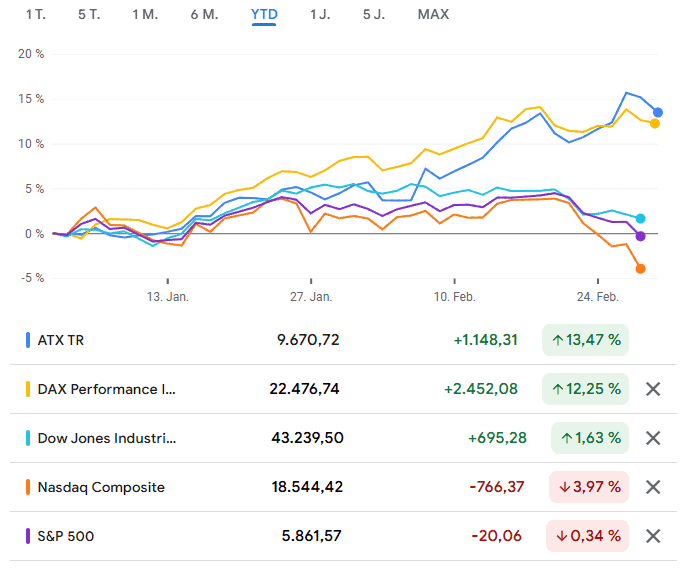Image resolution: width=686 pixels, height=569 pixels.
Task: Click the purple S&P 500 color marker
Action: tap(28, 536)
